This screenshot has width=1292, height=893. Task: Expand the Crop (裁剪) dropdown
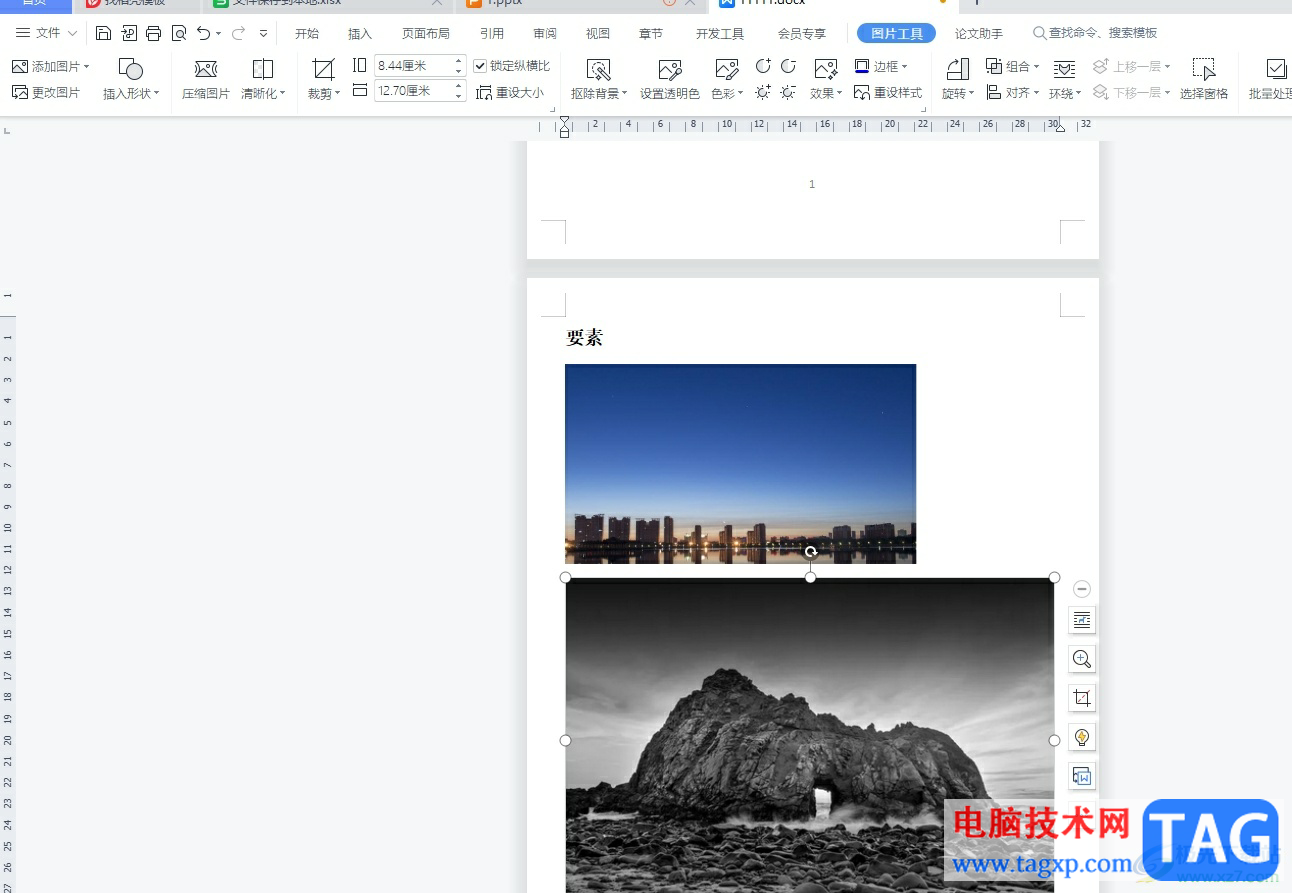pyautogui.click(x=324, y=93)
